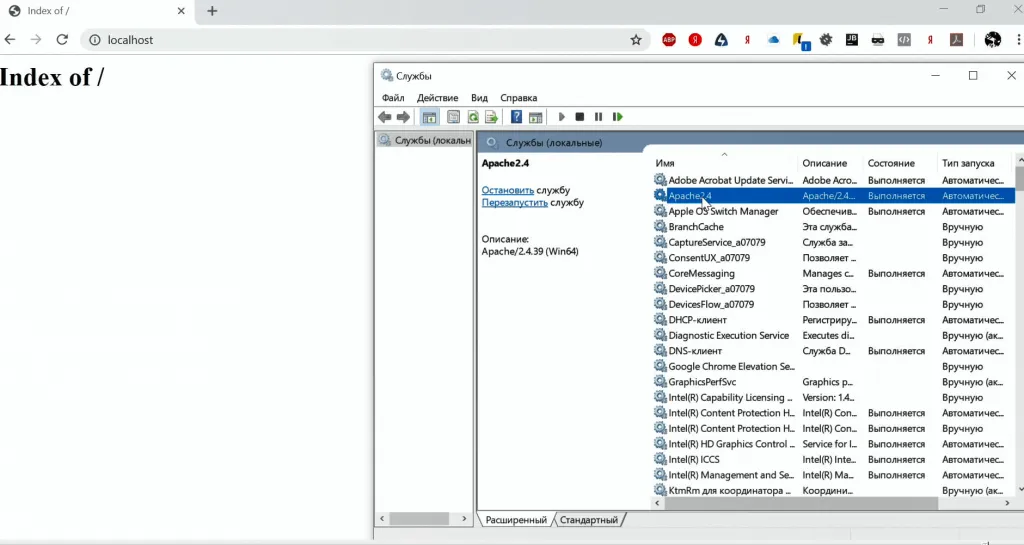1024x545 pixels.
Task: Click the services list scroll-down arrow
Action: coord(1019,489)
